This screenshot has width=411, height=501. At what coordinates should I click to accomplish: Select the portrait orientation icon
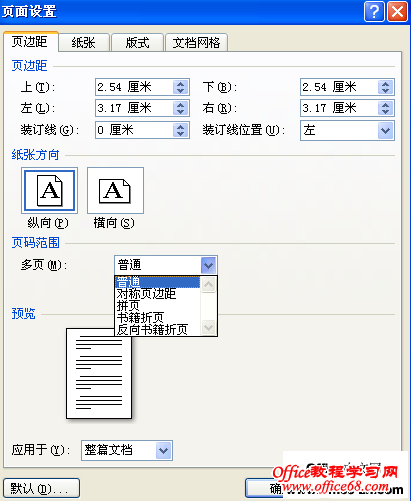tap(49, 190)
